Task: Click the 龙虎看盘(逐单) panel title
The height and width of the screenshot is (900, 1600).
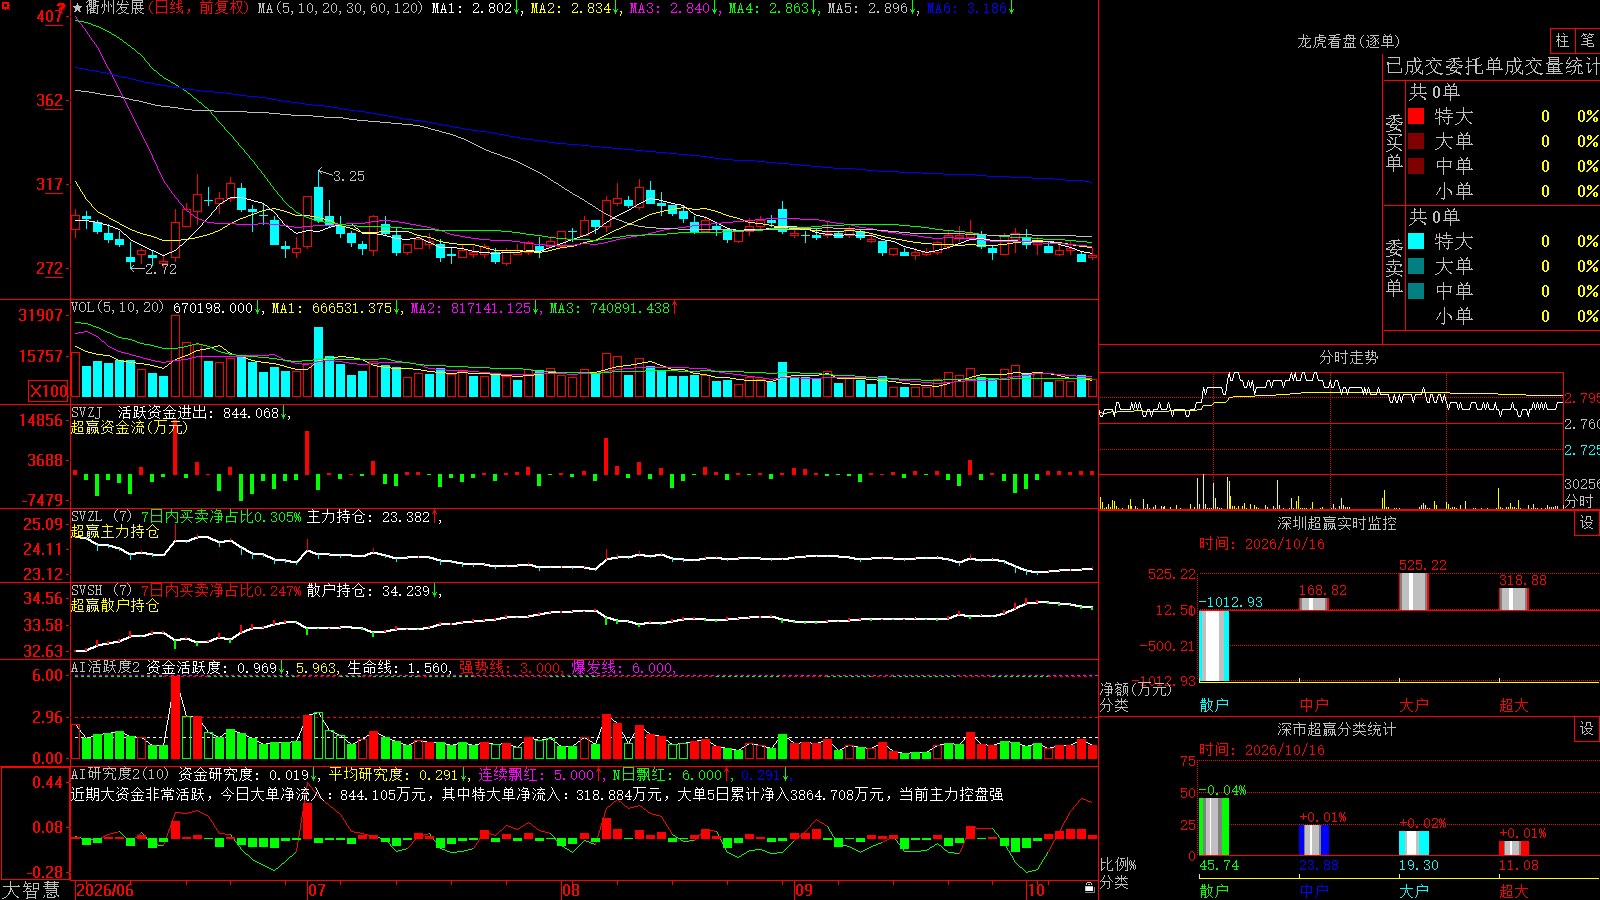Action: pos(1348,41)
